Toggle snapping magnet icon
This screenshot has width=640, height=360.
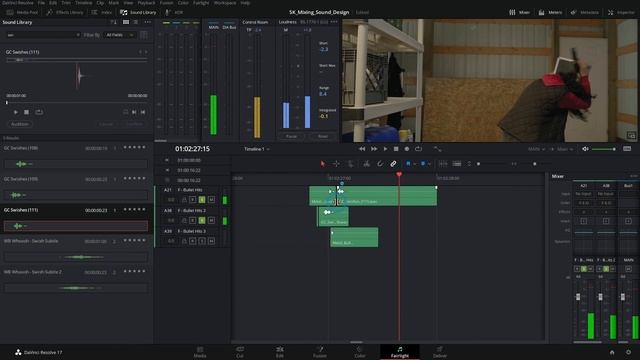380,164
